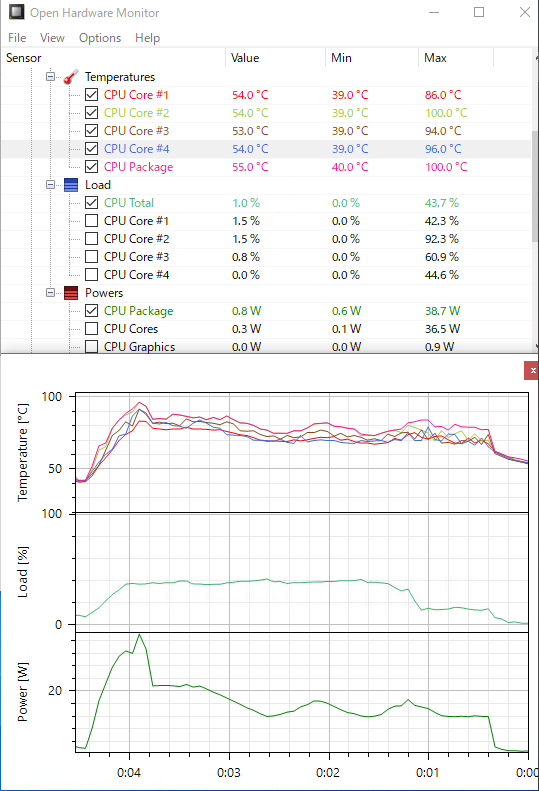
Task: Click the 0:04 time axis label
Action: coord(129,773)
